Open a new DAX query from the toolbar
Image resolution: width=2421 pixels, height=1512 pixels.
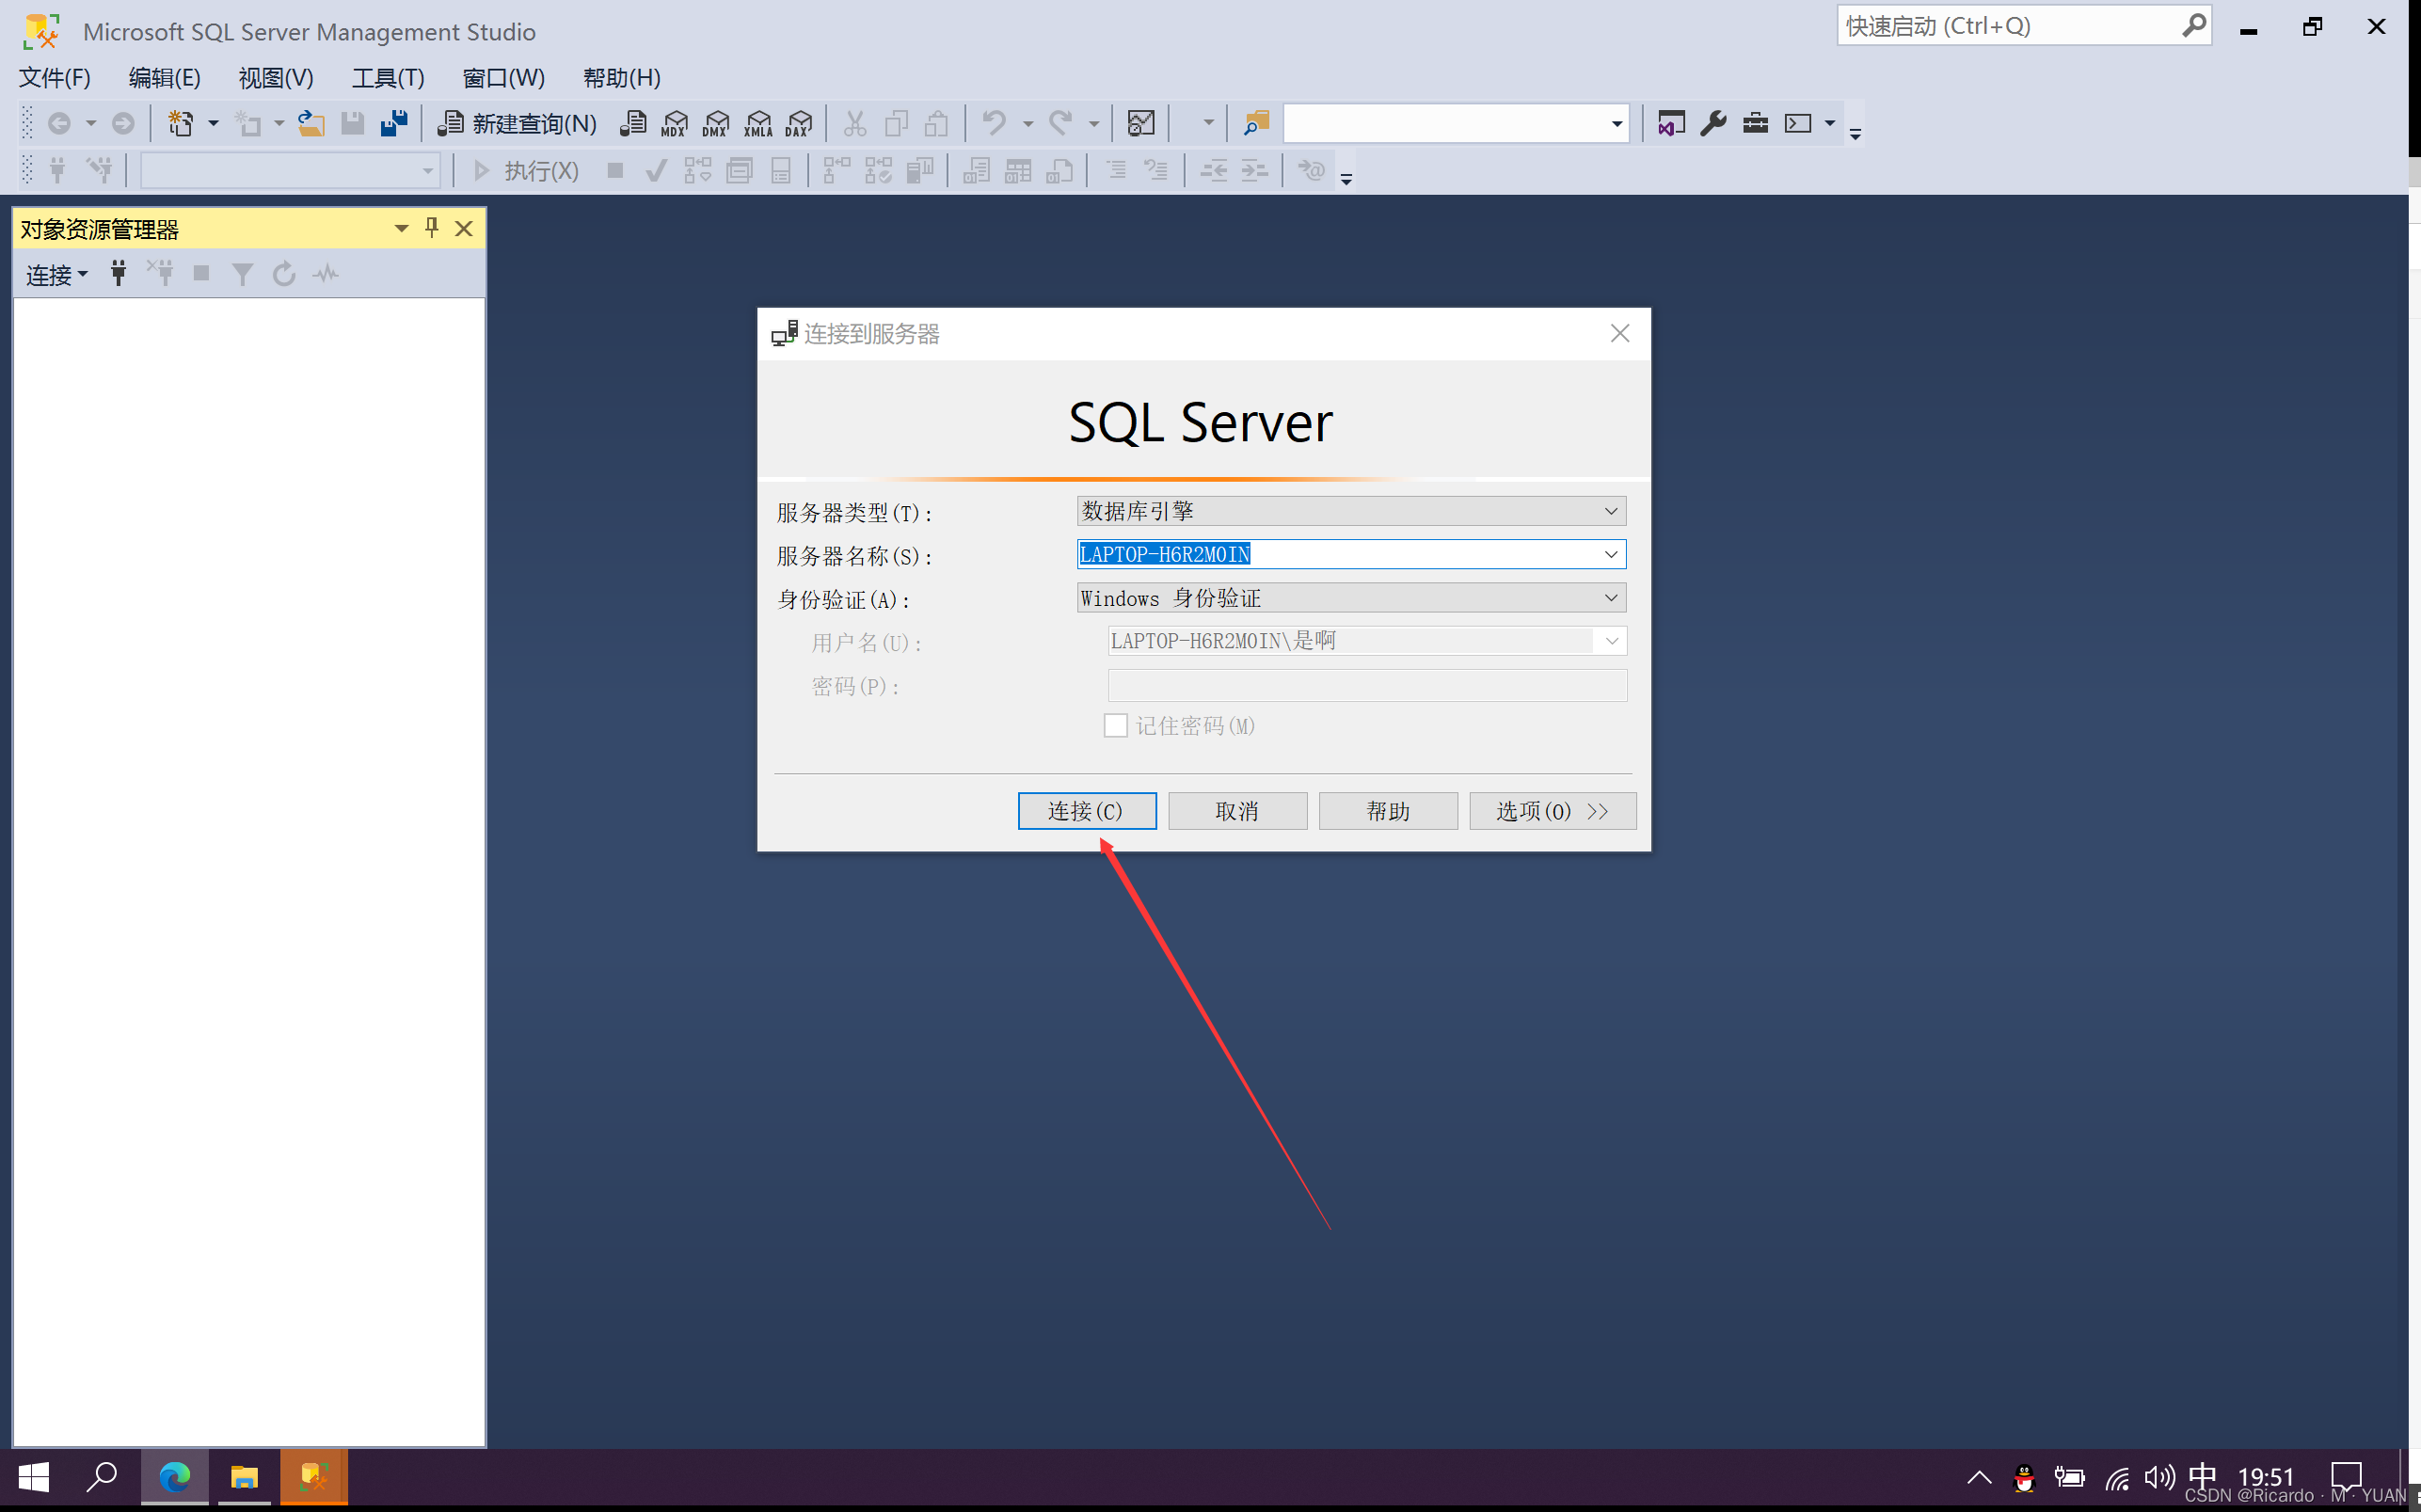coord(797,122)
